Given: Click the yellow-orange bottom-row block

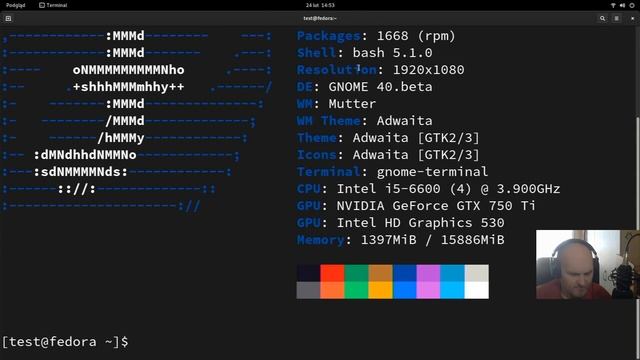Looking at the screenshot, I should point(380,290).
